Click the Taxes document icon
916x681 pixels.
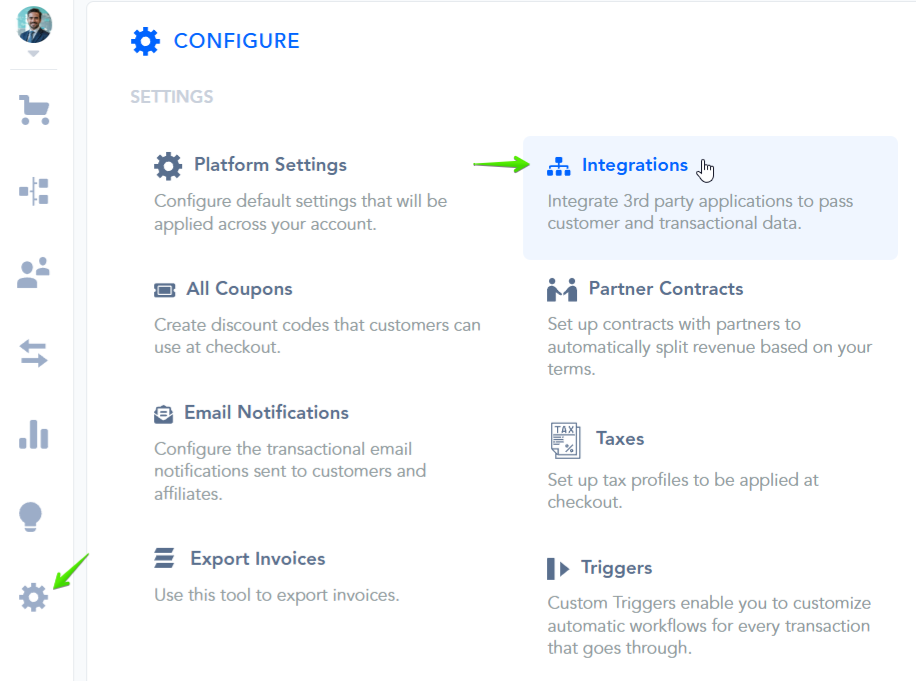click(565, 440)
